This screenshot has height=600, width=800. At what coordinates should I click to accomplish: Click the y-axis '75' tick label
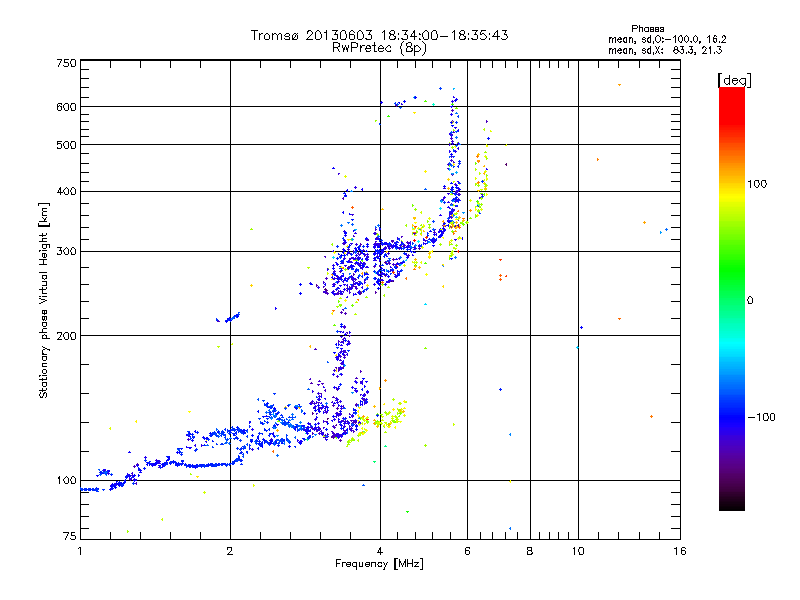[70, 536]
